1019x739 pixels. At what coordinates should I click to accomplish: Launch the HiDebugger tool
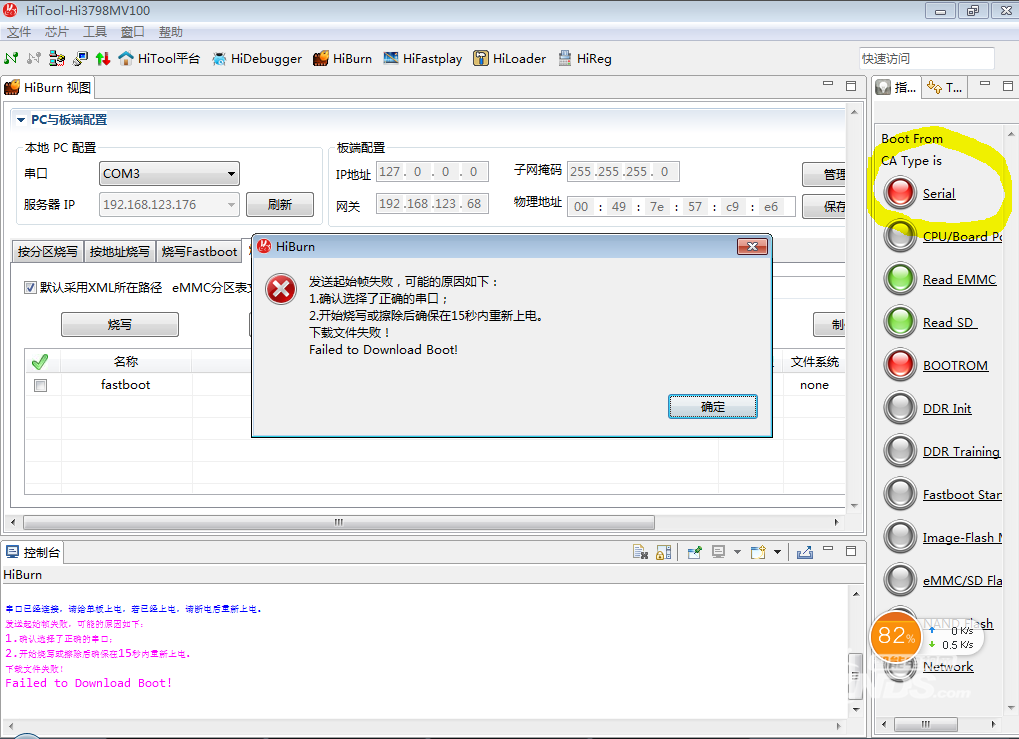click(x=257, y=58)
